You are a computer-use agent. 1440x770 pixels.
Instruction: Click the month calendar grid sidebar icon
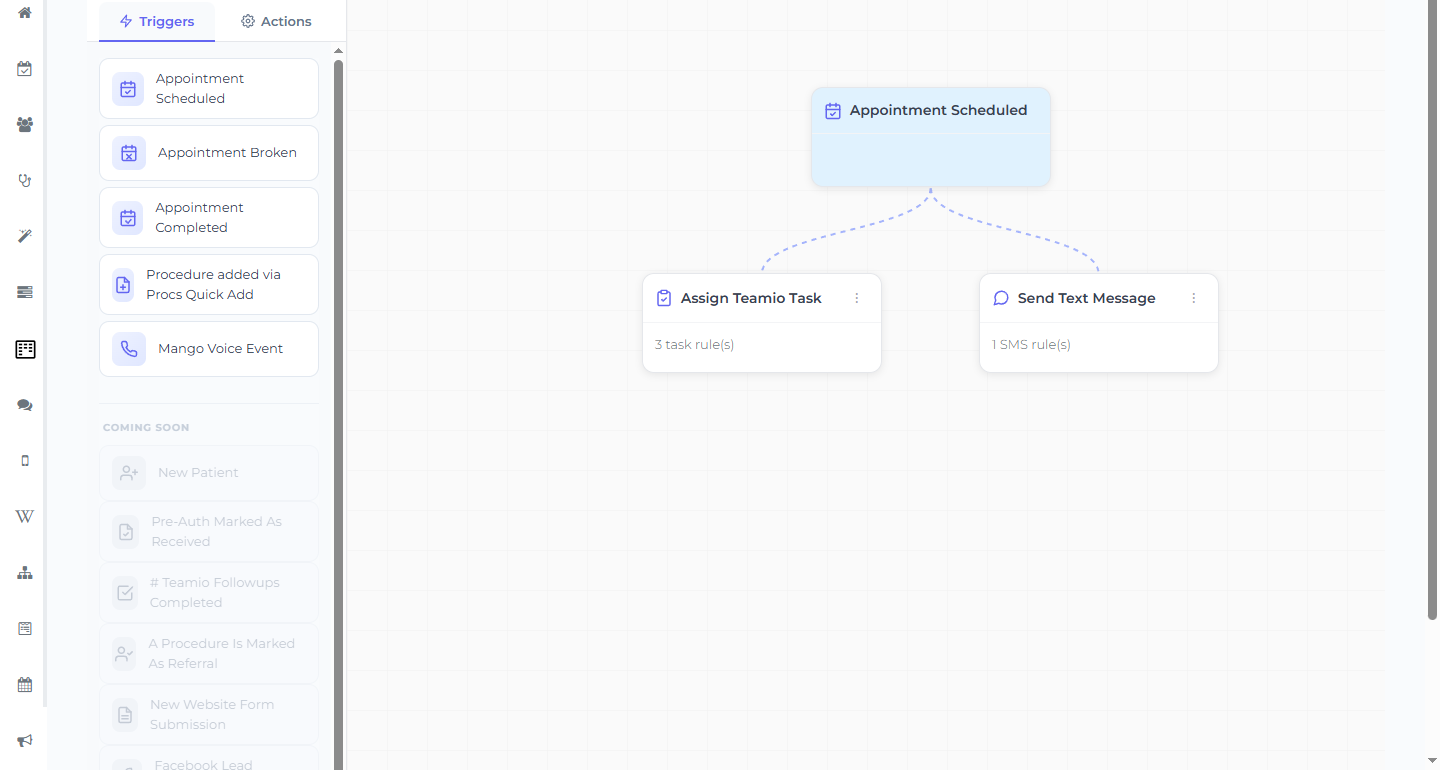(x=25, y=685)
